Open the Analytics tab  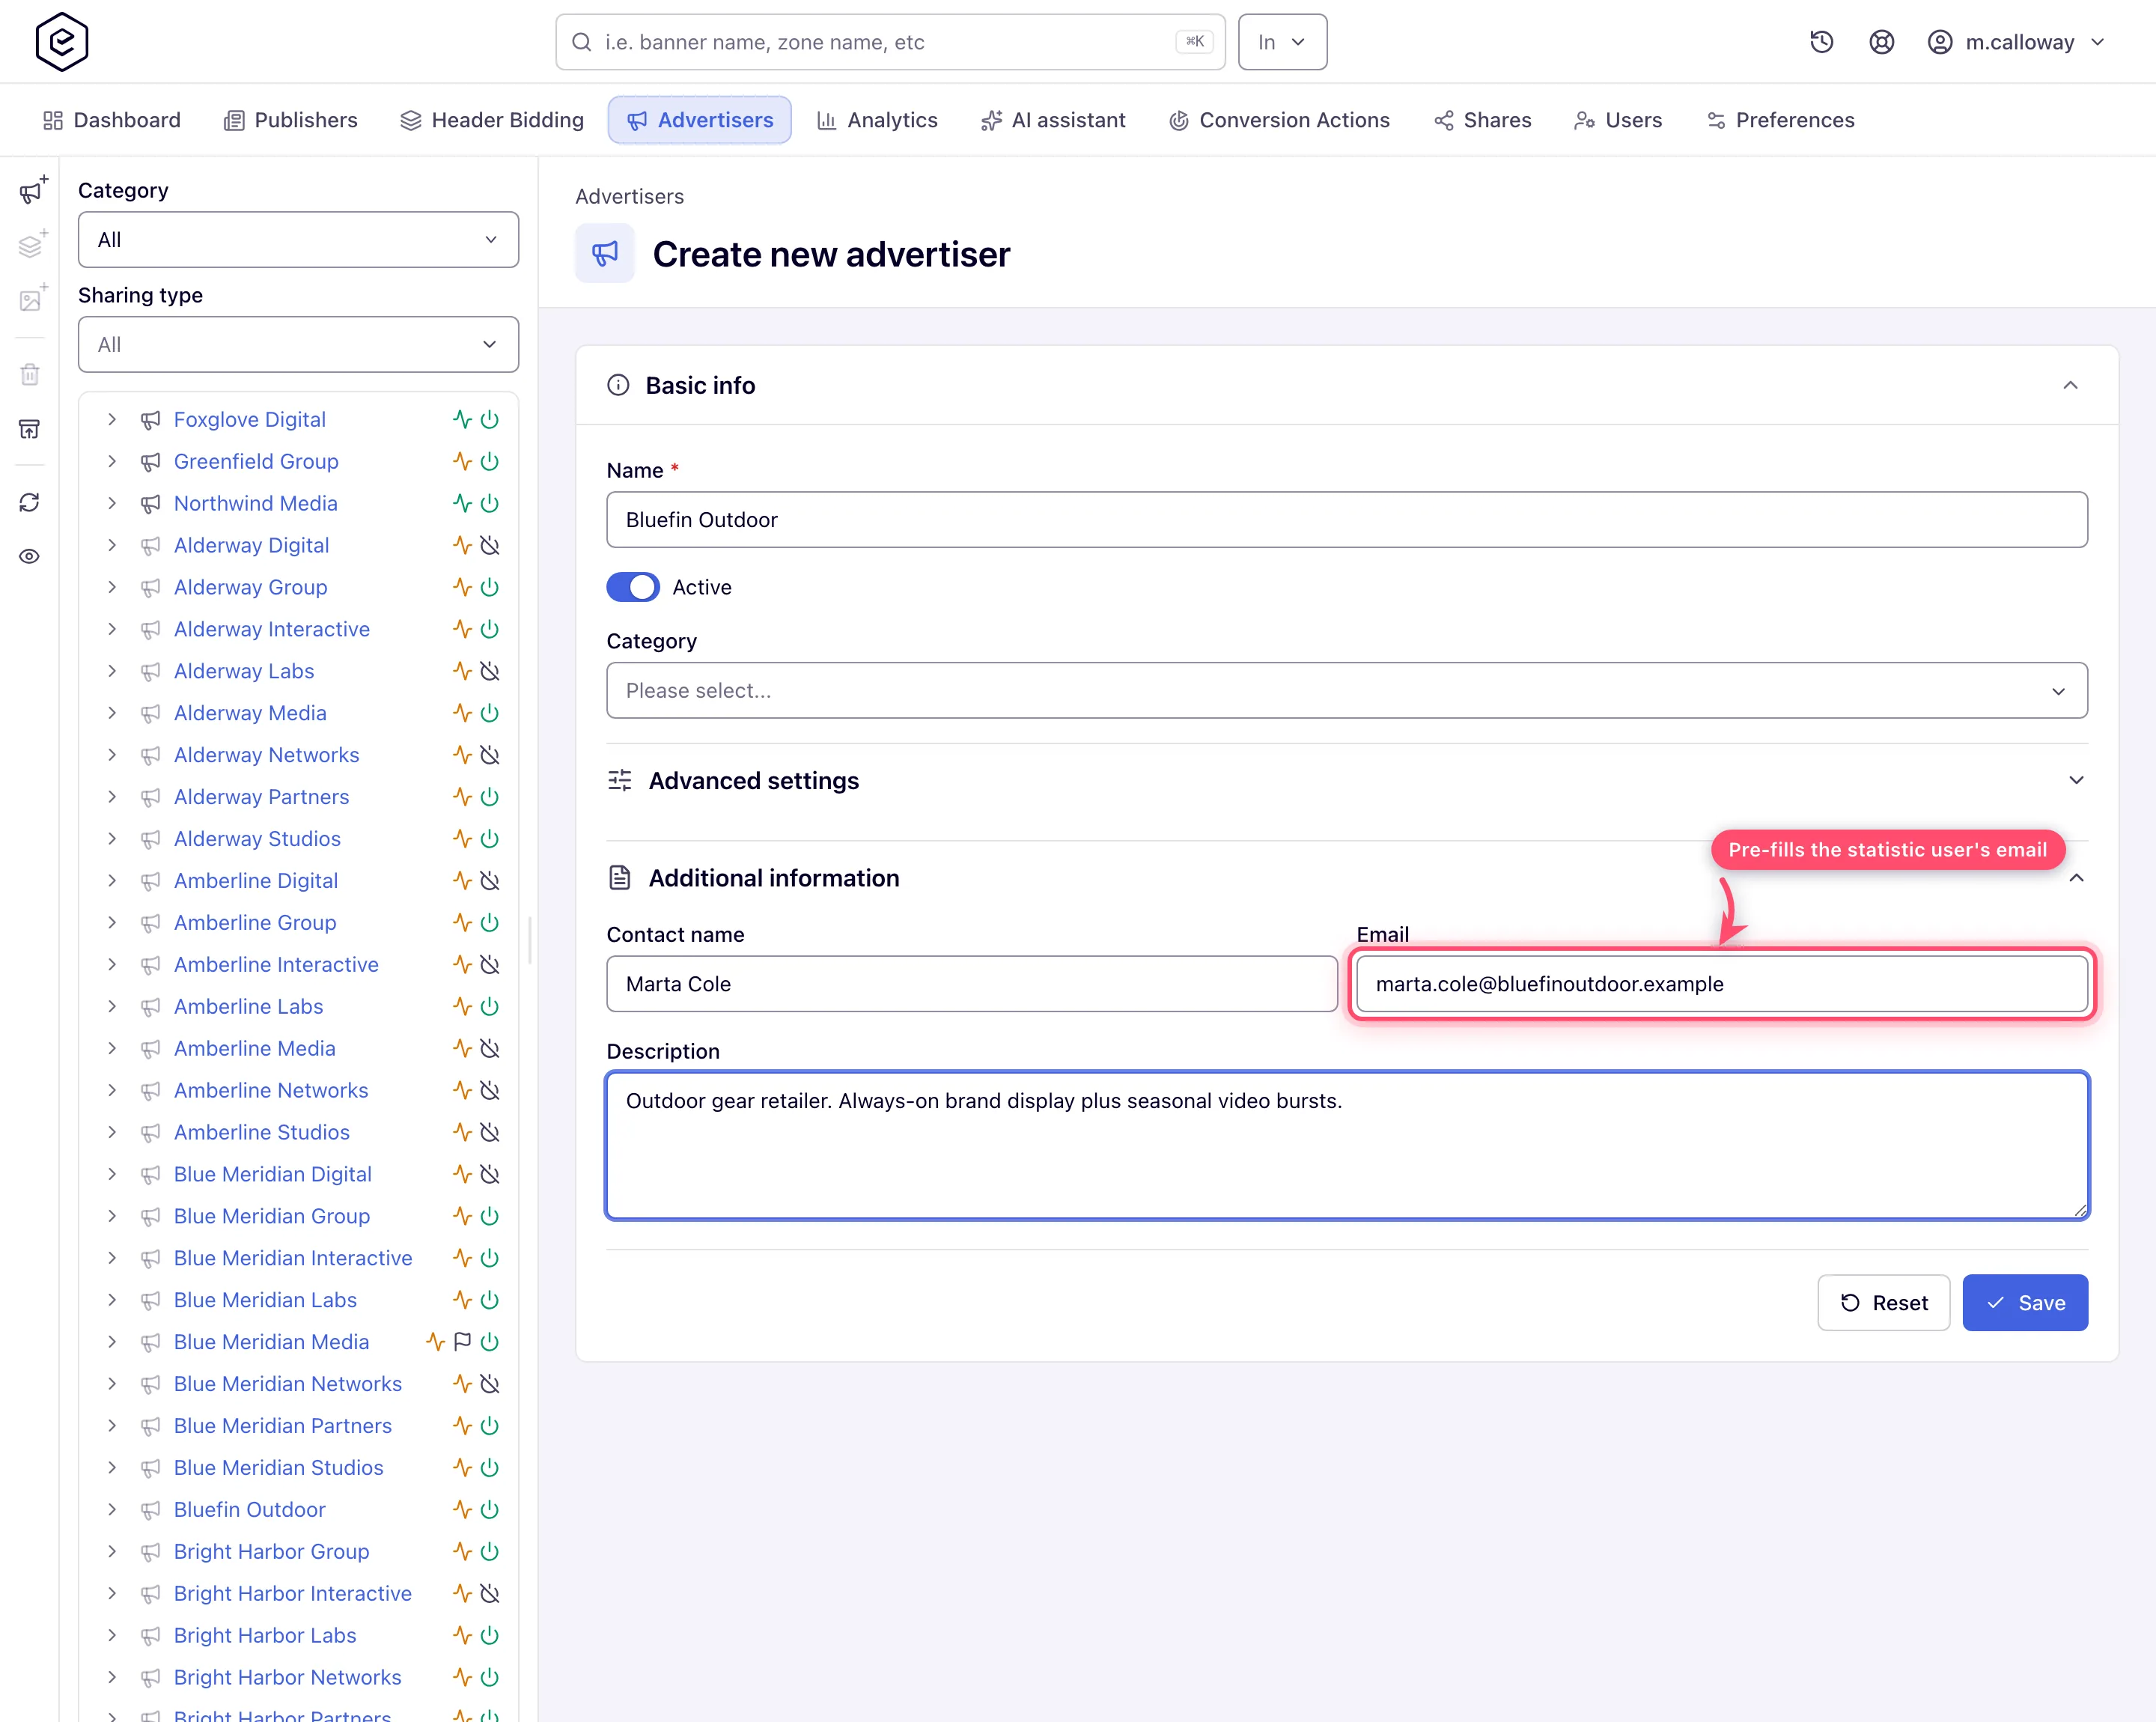(x=877, y=120)
